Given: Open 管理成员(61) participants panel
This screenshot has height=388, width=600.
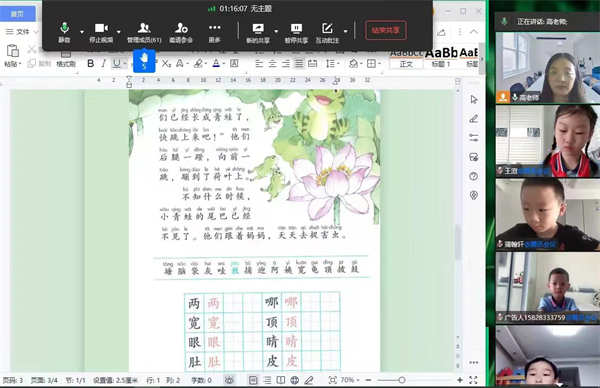Looking at the screenshot, I should [x=144, y=32].
